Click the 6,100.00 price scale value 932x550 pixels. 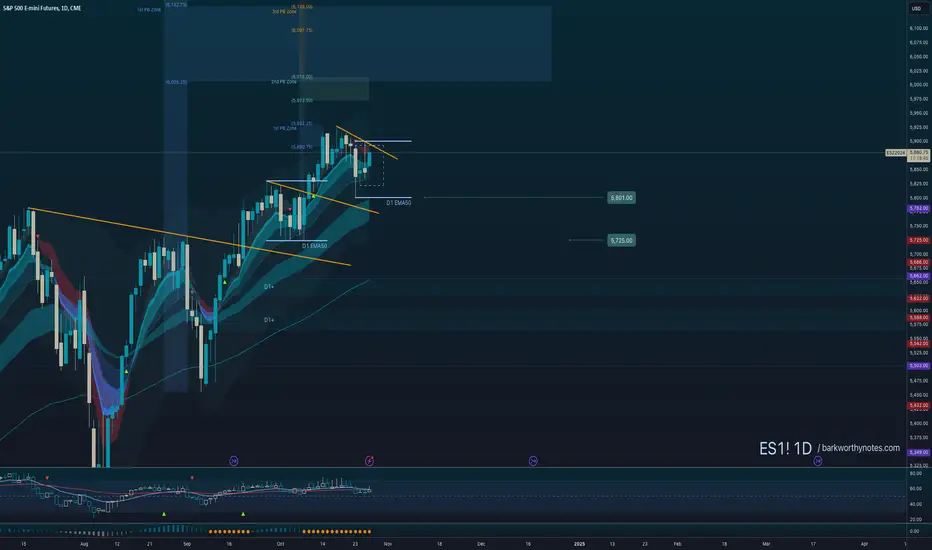(919, 28)
